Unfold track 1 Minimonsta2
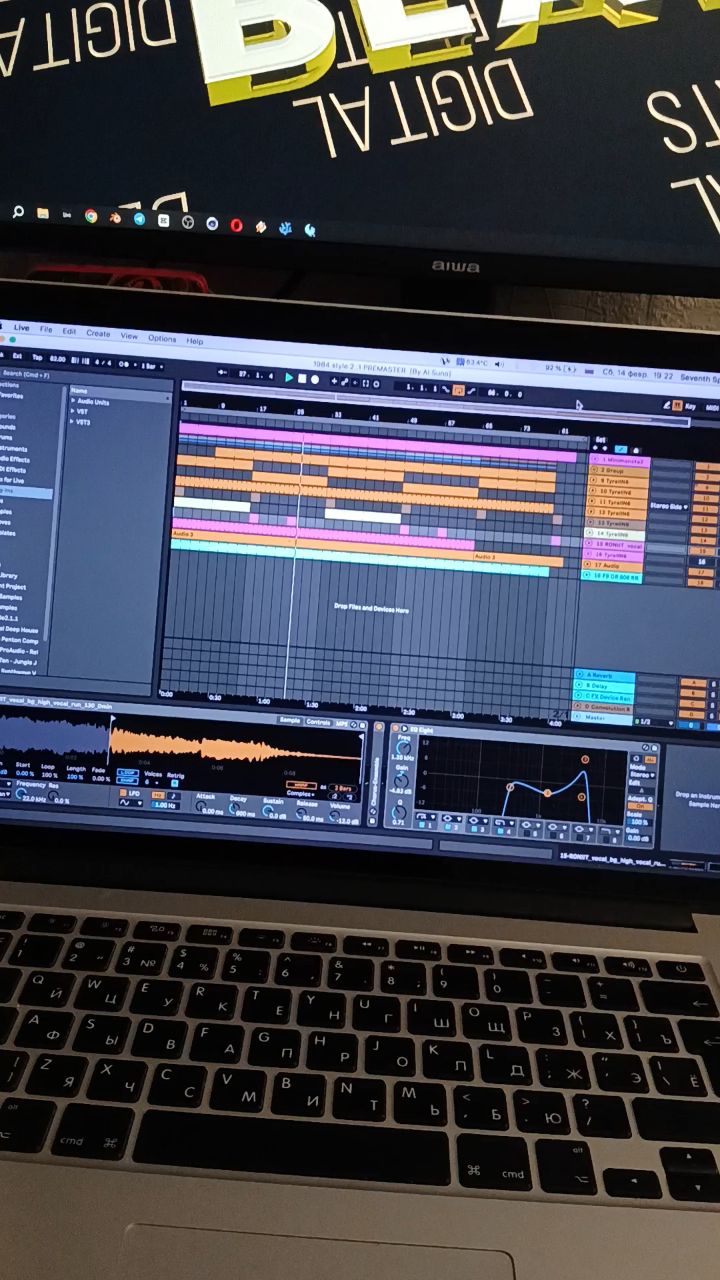This screenshot has height=1280, width=720. pos(593,460)
